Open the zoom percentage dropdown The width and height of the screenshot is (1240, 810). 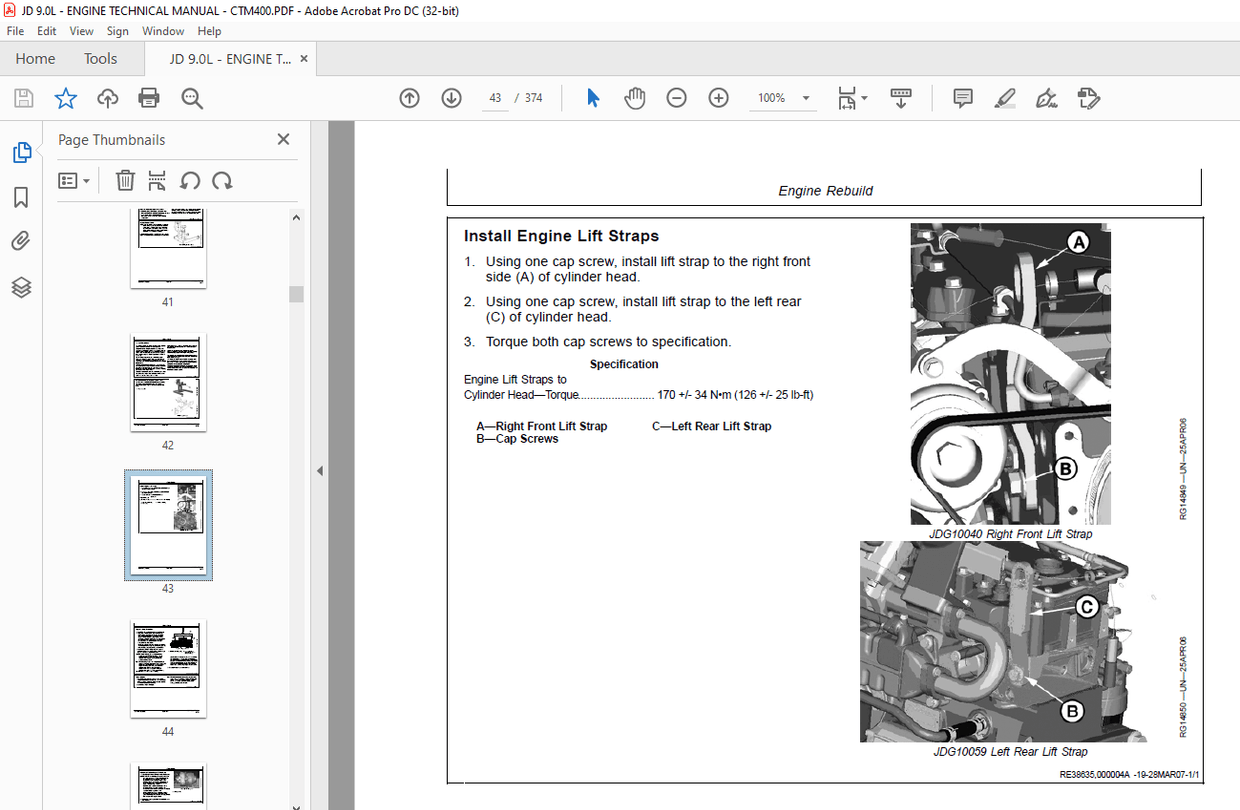click(805, 98)
